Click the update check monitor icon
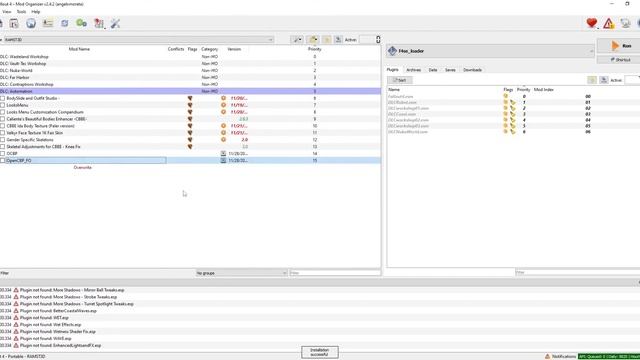This screenshot has width=640, height=360. (x=625, y=23)
